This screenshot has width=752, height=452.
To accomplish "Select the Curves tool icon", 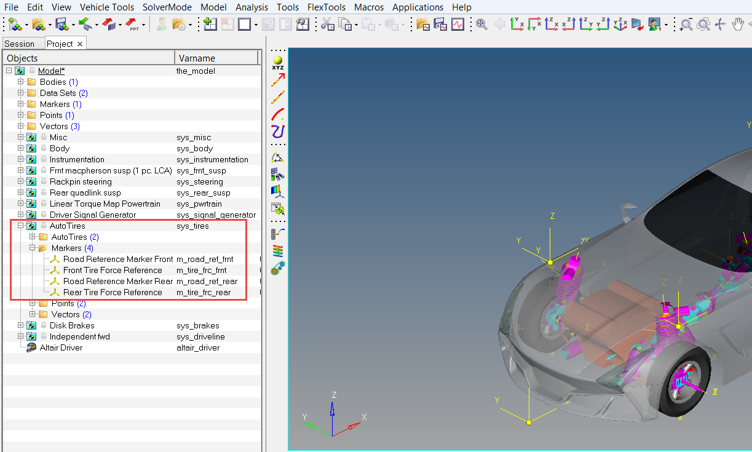I will click(x=278, y=114).
